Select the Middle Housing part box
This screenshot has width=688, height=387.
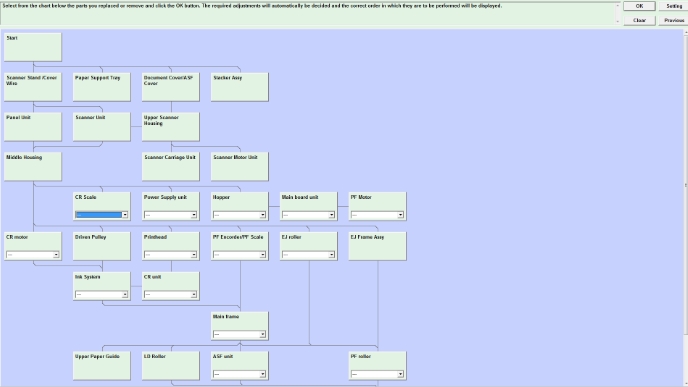[33, 166]
